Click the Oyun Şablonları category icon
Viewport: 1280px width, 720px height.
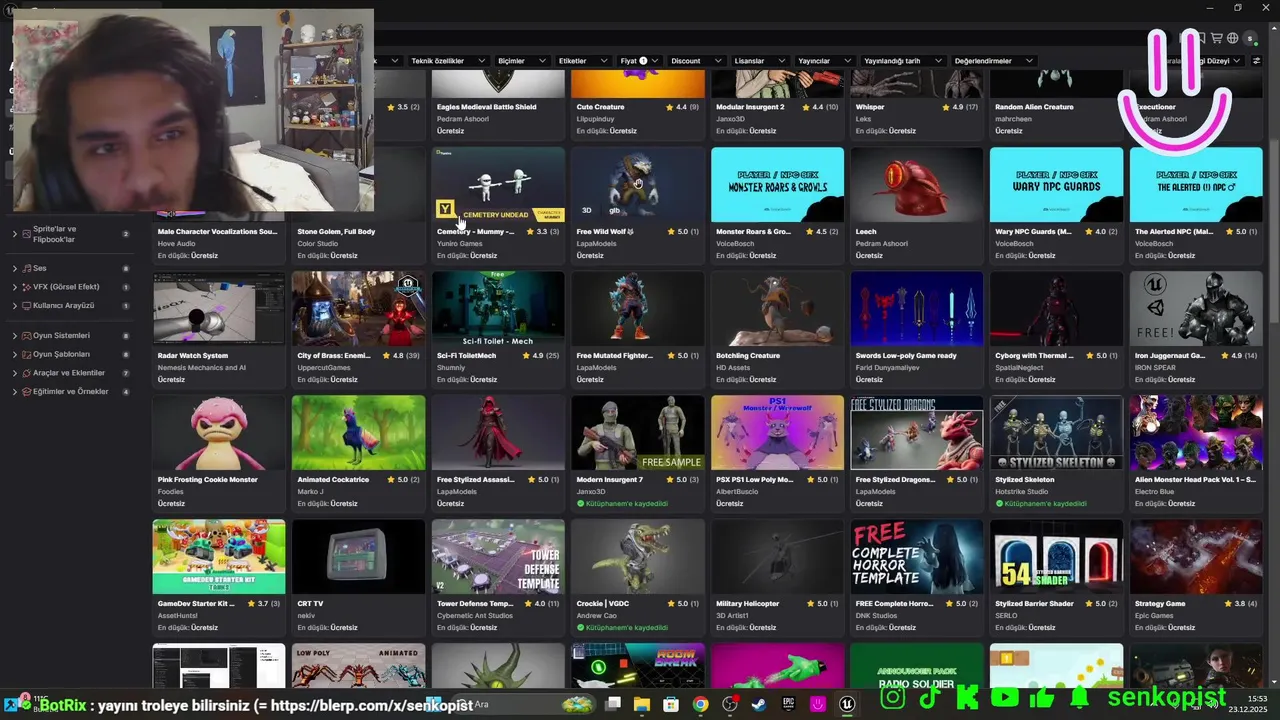coord(25,354)
